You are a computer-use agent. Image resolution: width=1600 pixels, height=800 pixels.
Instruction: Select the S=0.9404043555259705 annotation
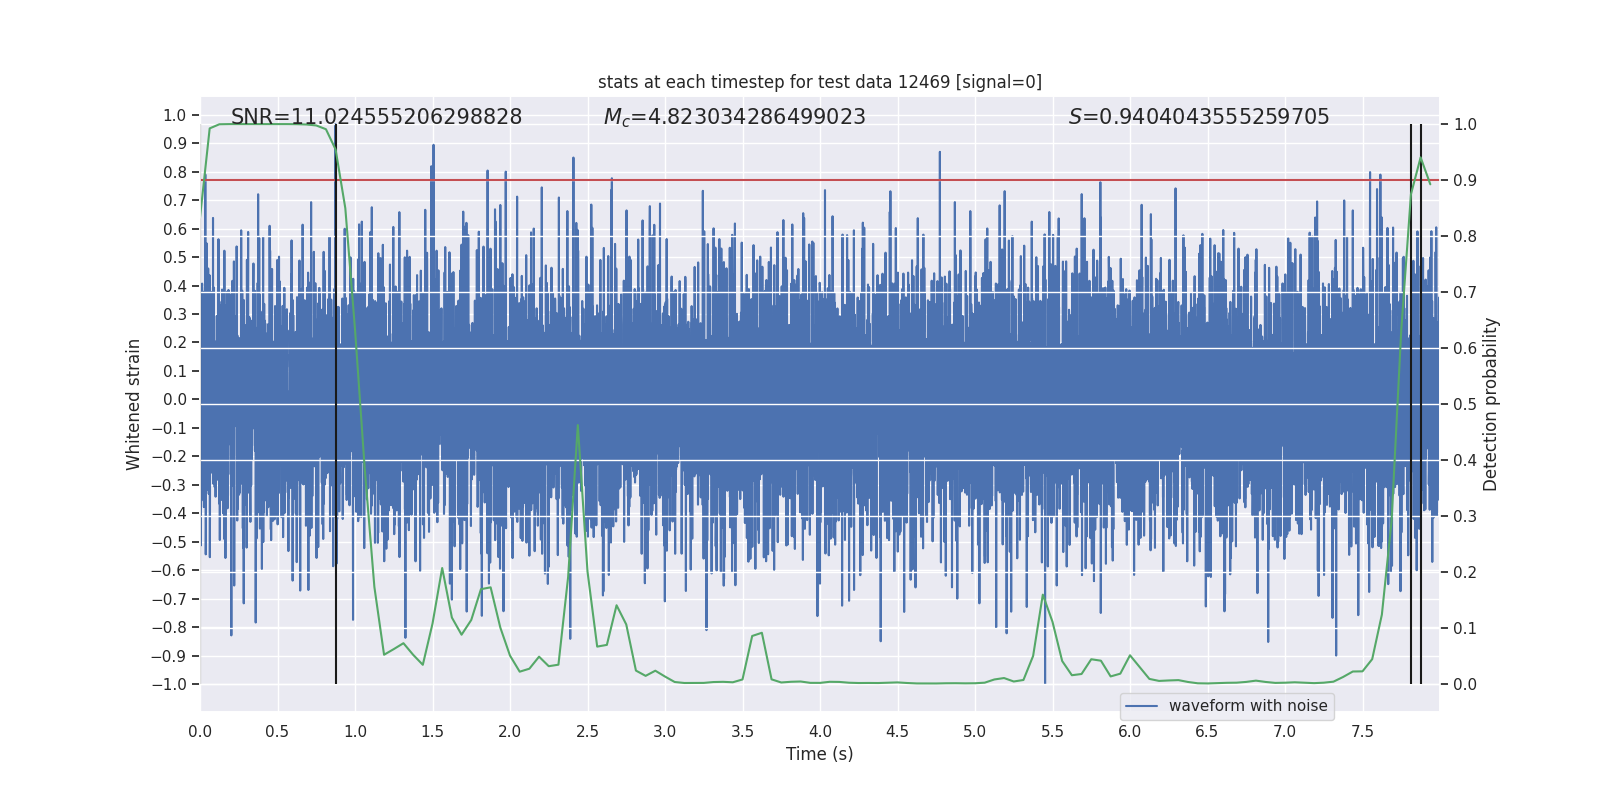1199,117
